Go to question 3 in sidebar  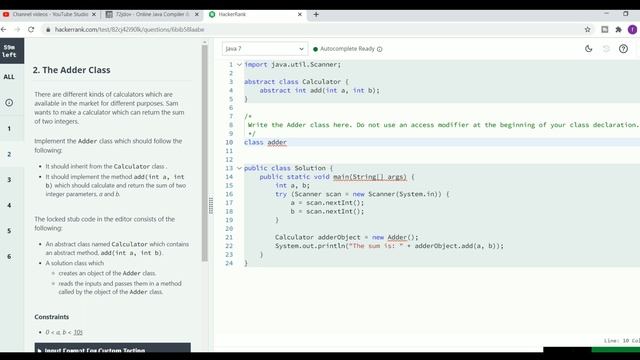point(9,180)
